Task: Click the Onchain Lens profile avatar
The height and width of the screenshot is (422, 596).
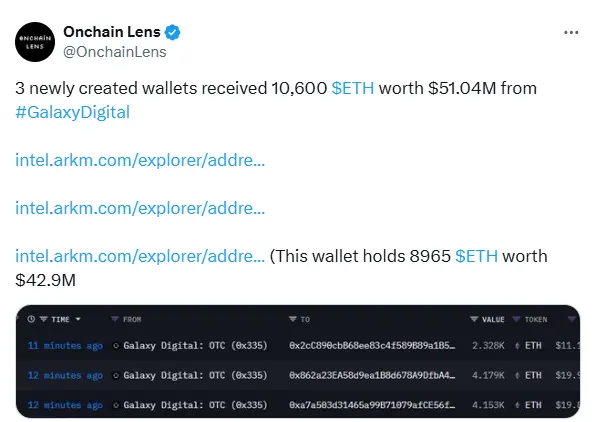Action: [x=35, y=42]
